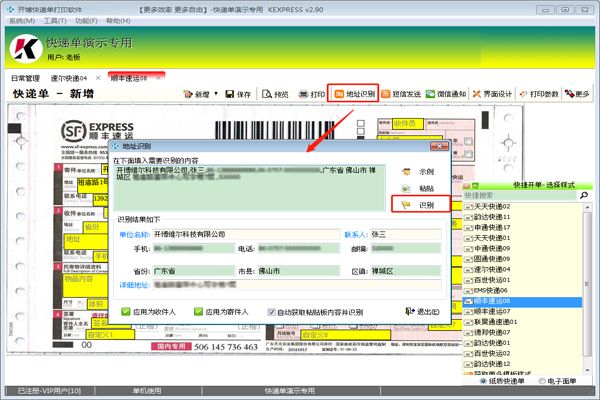
Task: Click the 预览 preview icon
Action: (267, 94)
